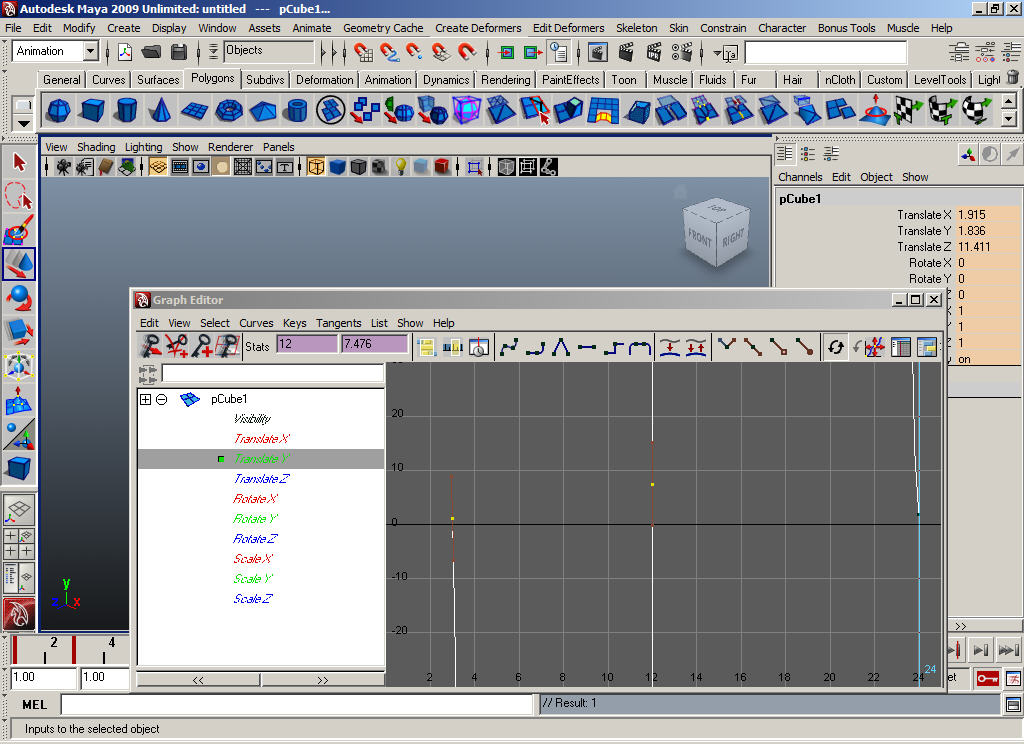Image resolution: width=1024 pixels, height=744 pixels.
Task: Click the Move Nearest Picked Key tool
Action: [x=151, y=346]
